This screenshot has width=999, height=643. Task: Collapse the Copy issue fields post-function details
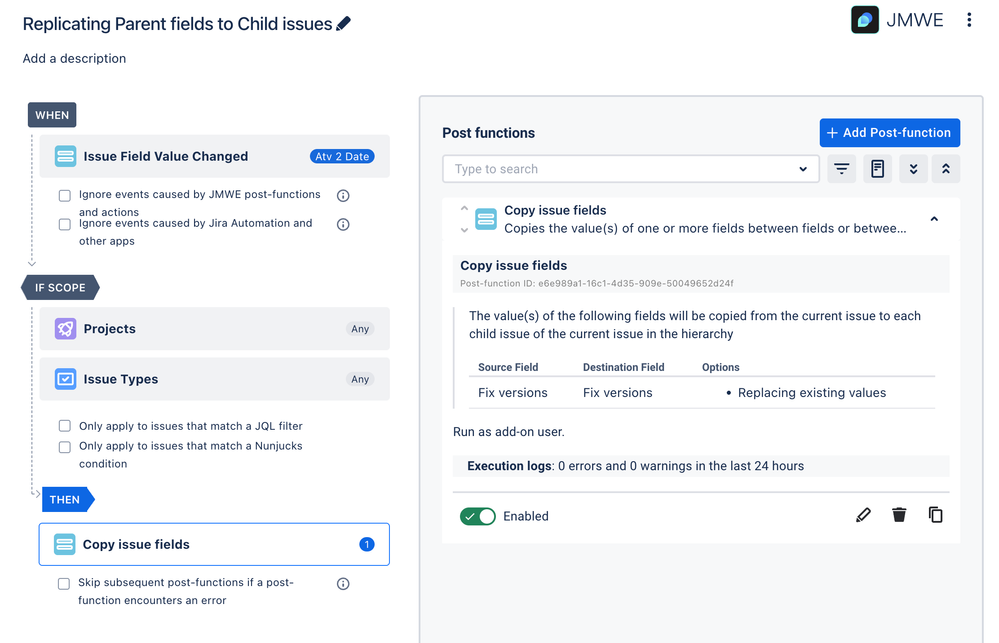934,219
